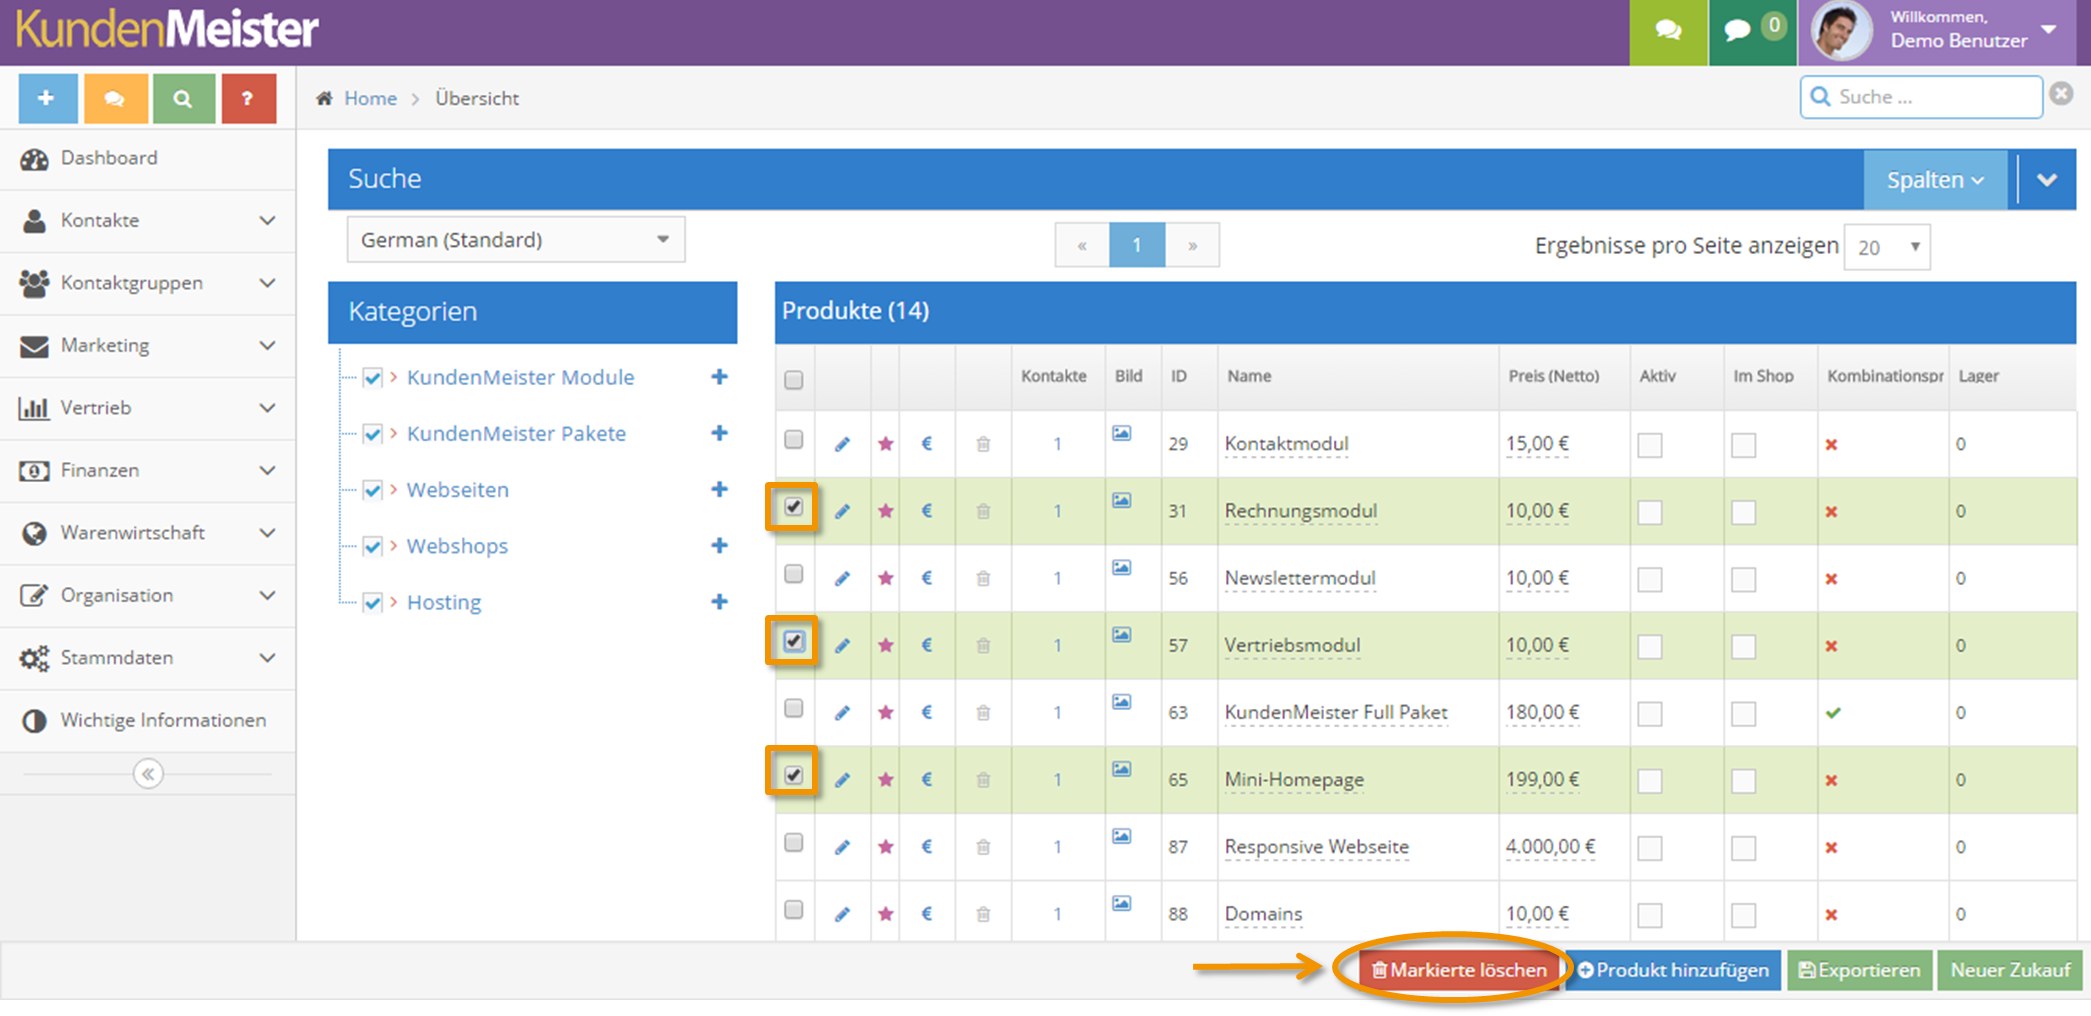
Task: Clear the search with the x icon
Action: (x=2061, y=94)
